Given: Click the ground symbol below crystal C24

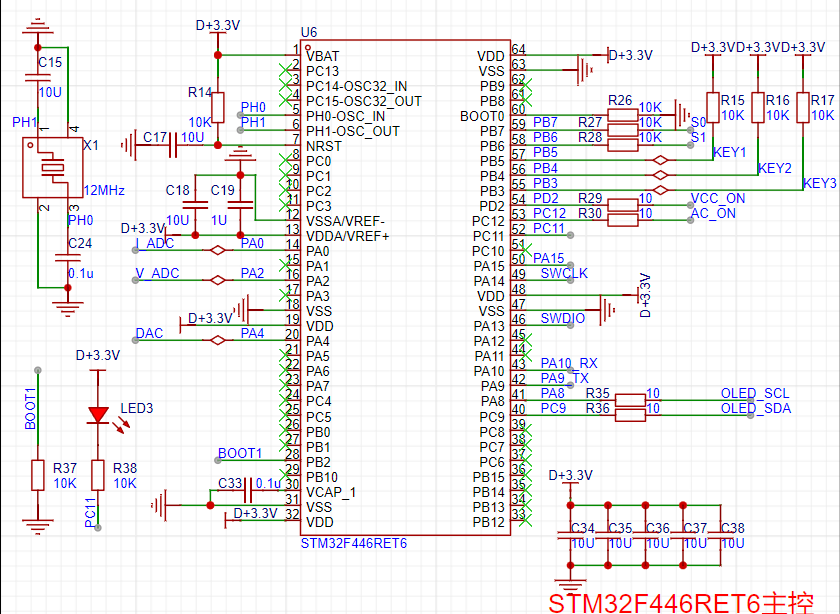Looking at the screenshot, I should click(x=68, y=309).
